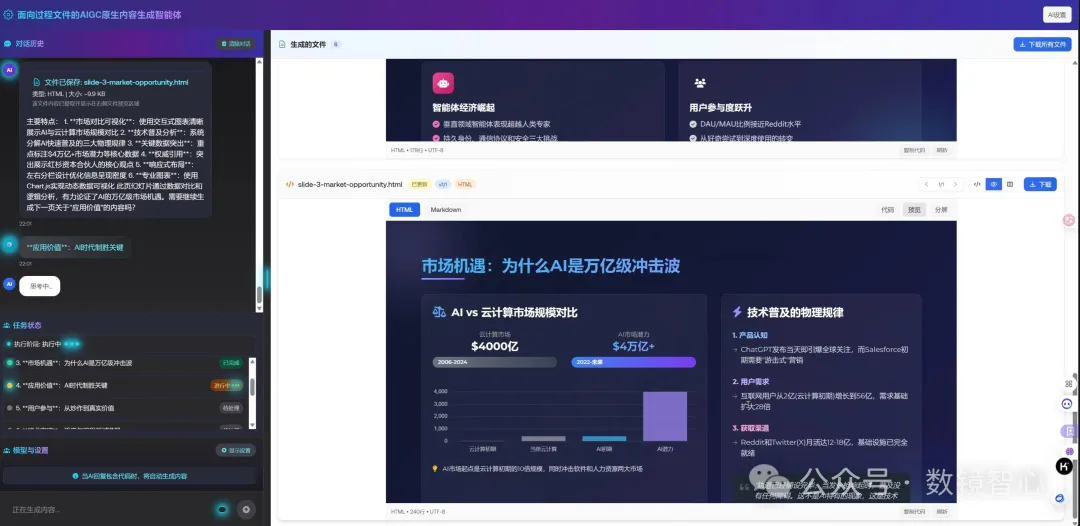Screen dimensions: 1080x526
Task: Switch to code view icon in file header
Action: 977,185
